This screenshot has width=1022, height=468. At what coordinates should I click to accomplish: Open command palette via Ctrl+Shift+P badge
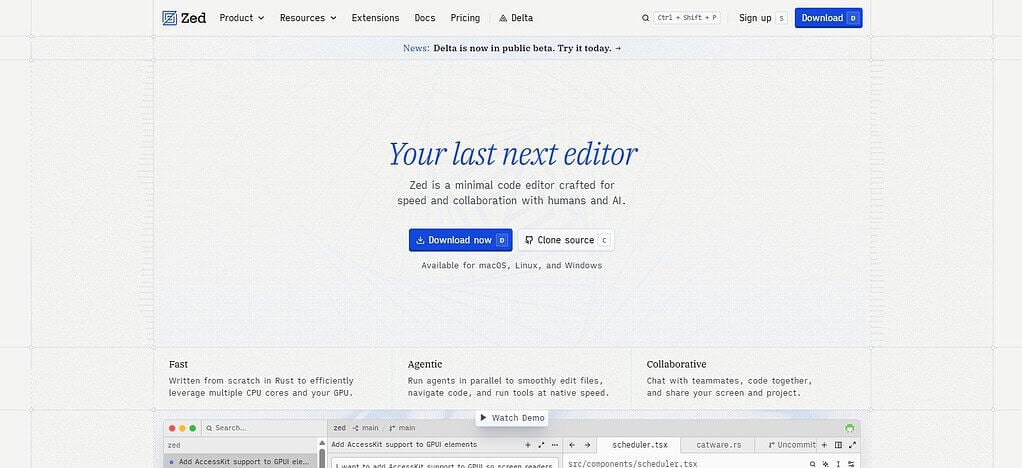686,18
